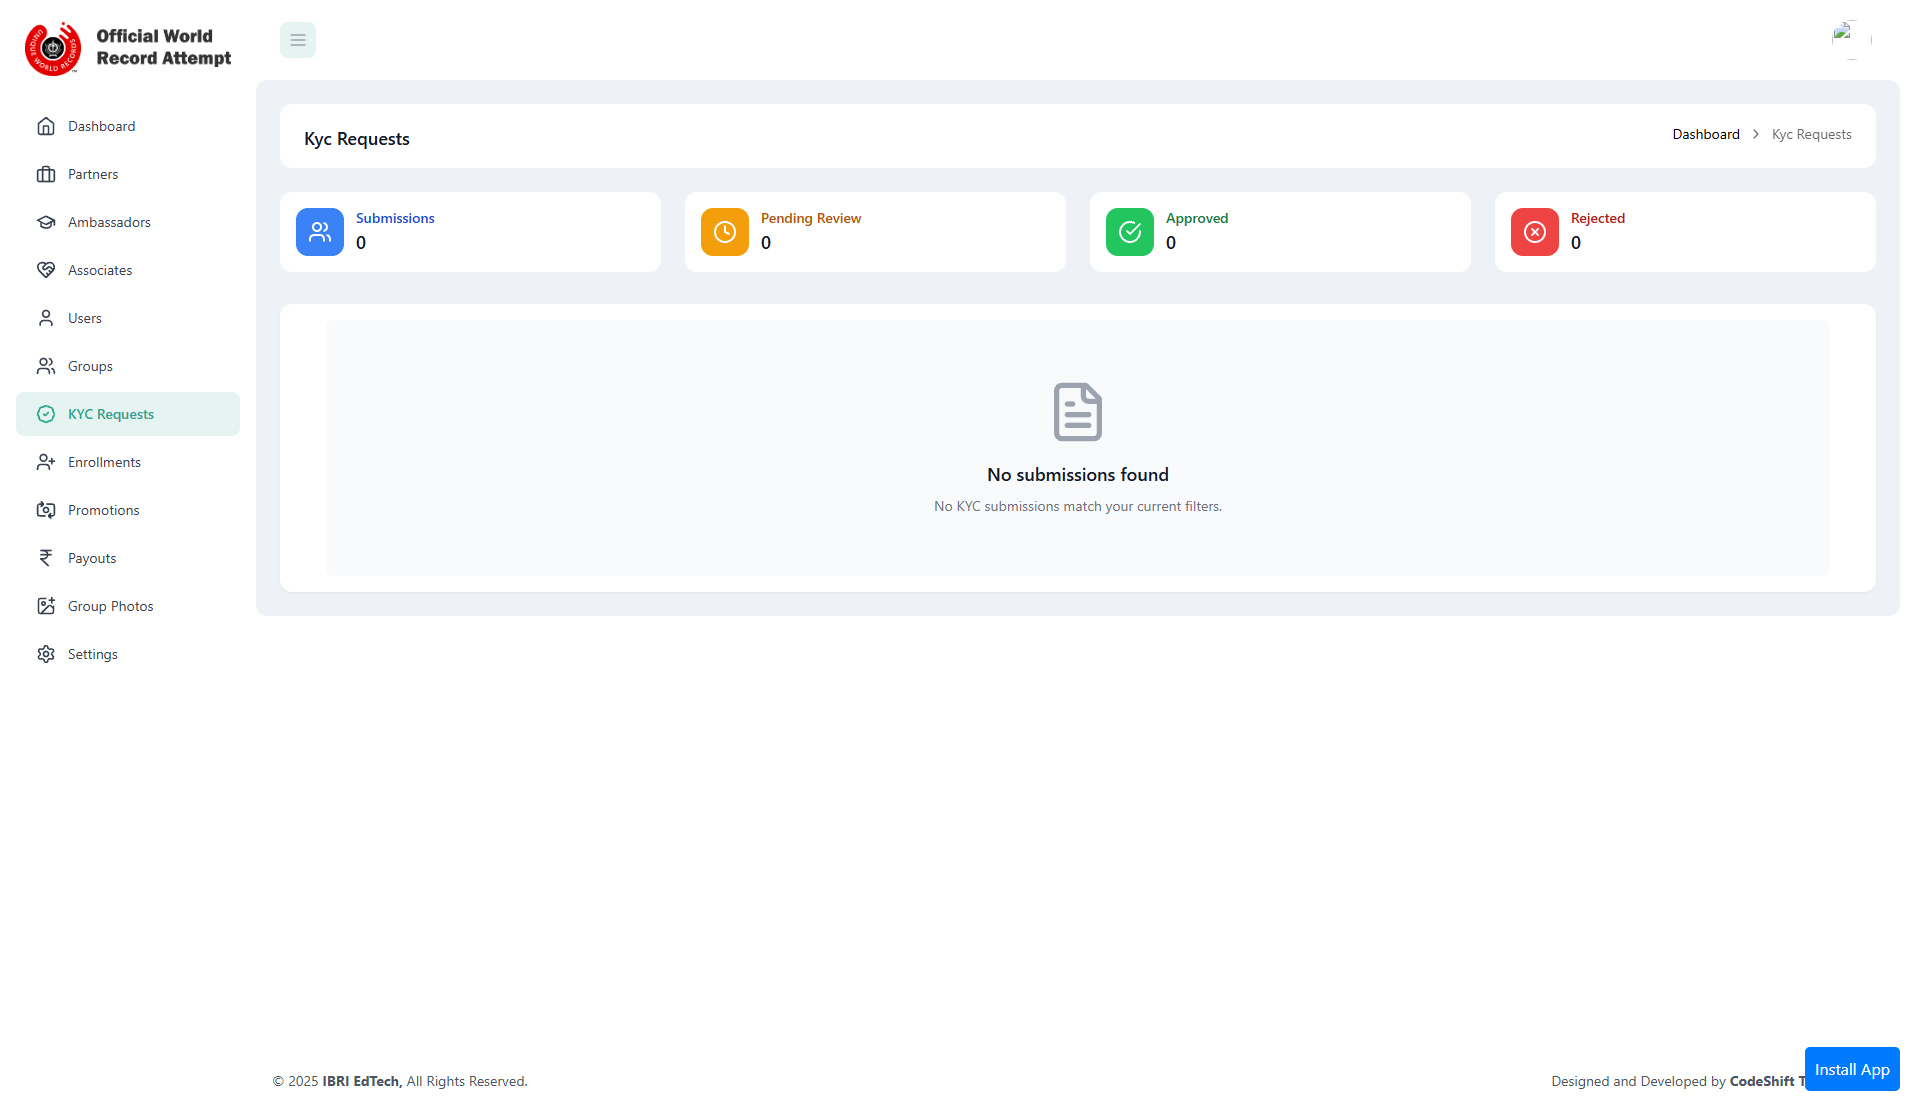Open Group Photos section
Screen dimensions: 1920x1111
(x=128, y=606)
